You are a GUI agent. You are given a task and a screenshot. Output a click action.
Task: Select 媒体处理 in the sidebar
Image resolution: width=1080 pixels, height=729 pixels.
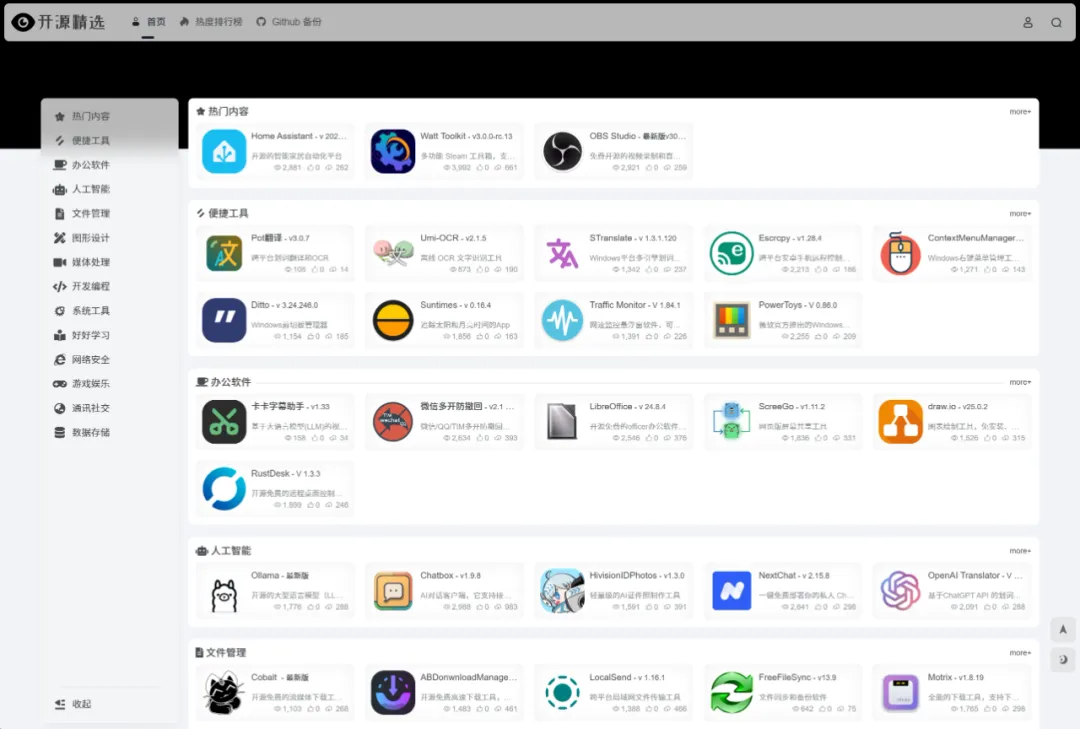coord(110,262)
